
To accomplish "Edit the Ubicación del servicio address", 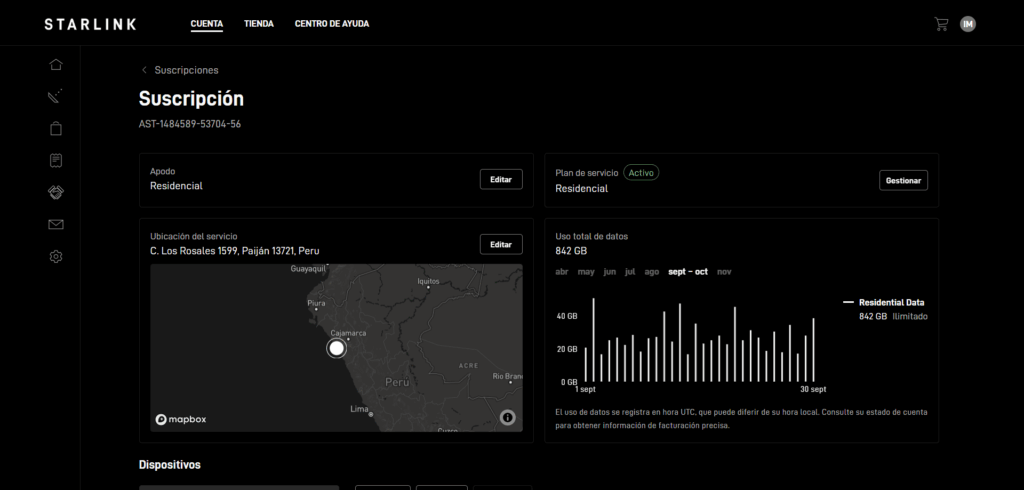I will pos(501,244).
